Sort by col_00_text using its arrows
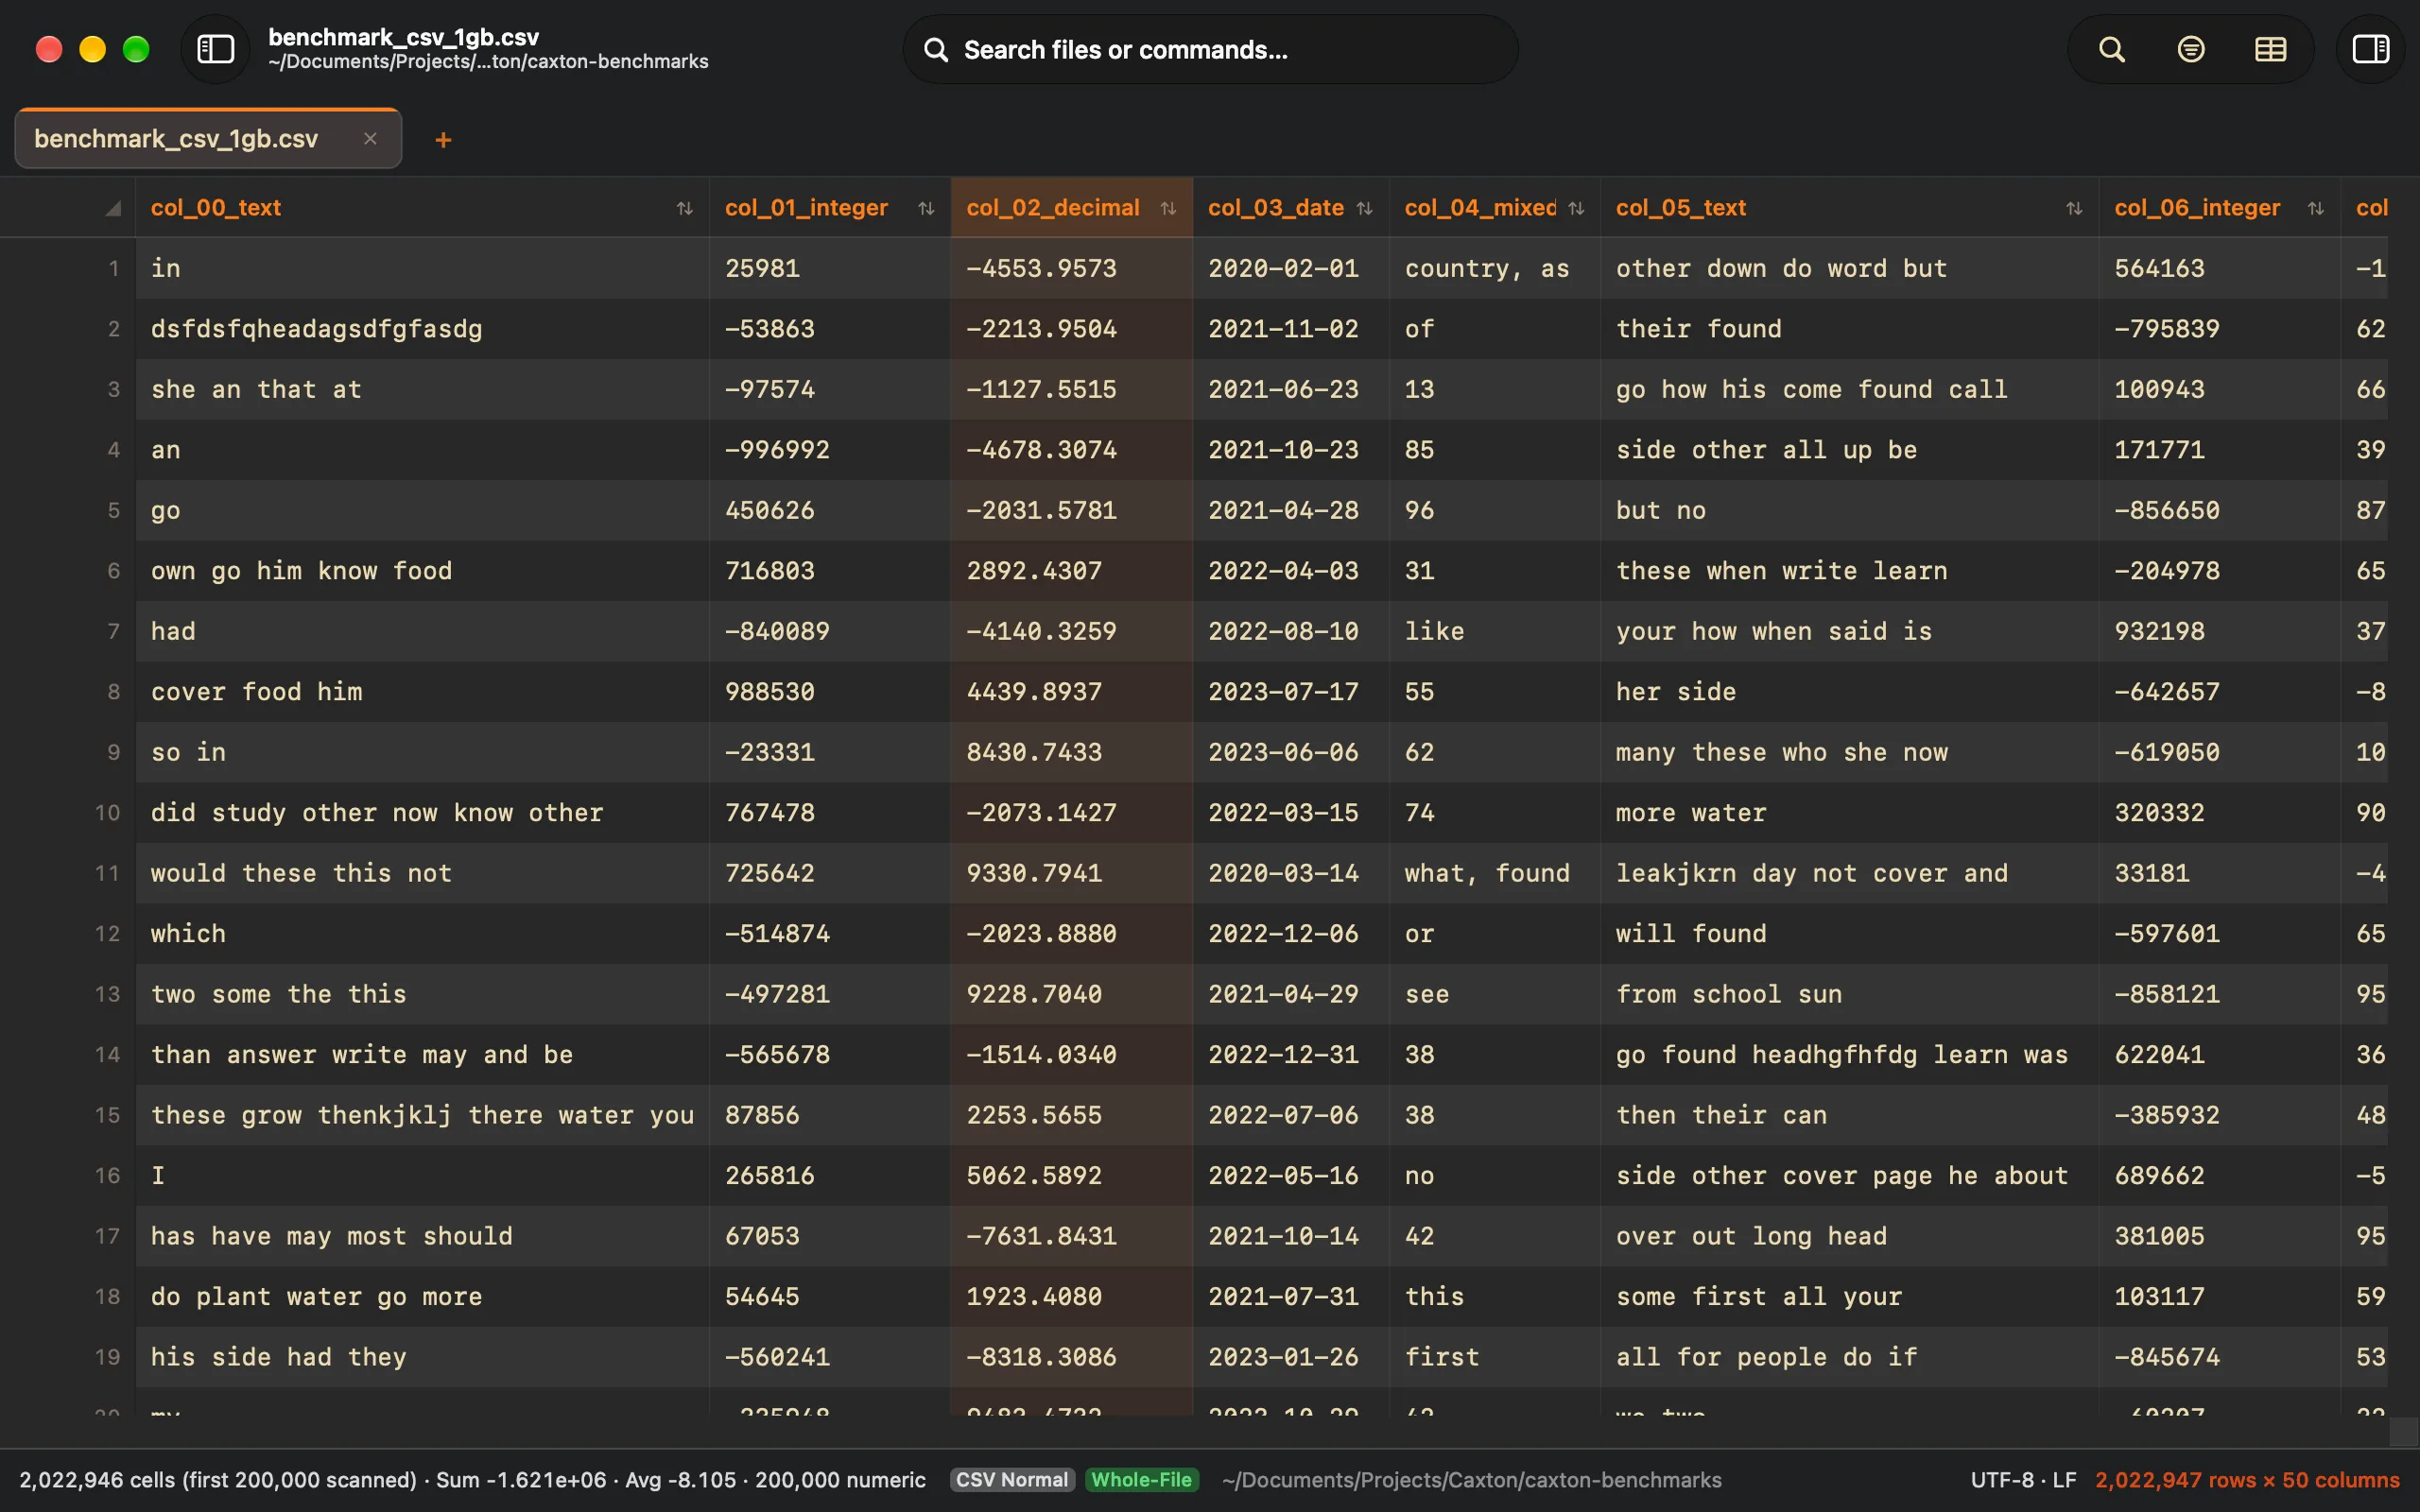This screenshot has height=1512, width=2420. [x=684, y=208]
